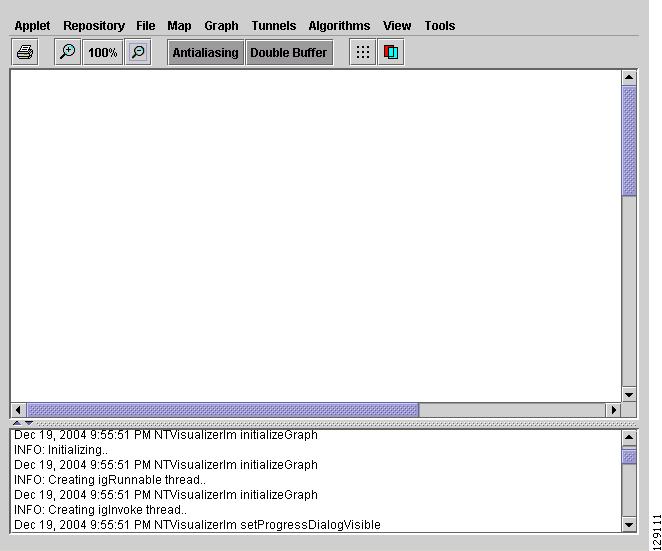Click the canvas vertical scrollbar up arrow
662x551 pixels.
[x=629, y=77]
